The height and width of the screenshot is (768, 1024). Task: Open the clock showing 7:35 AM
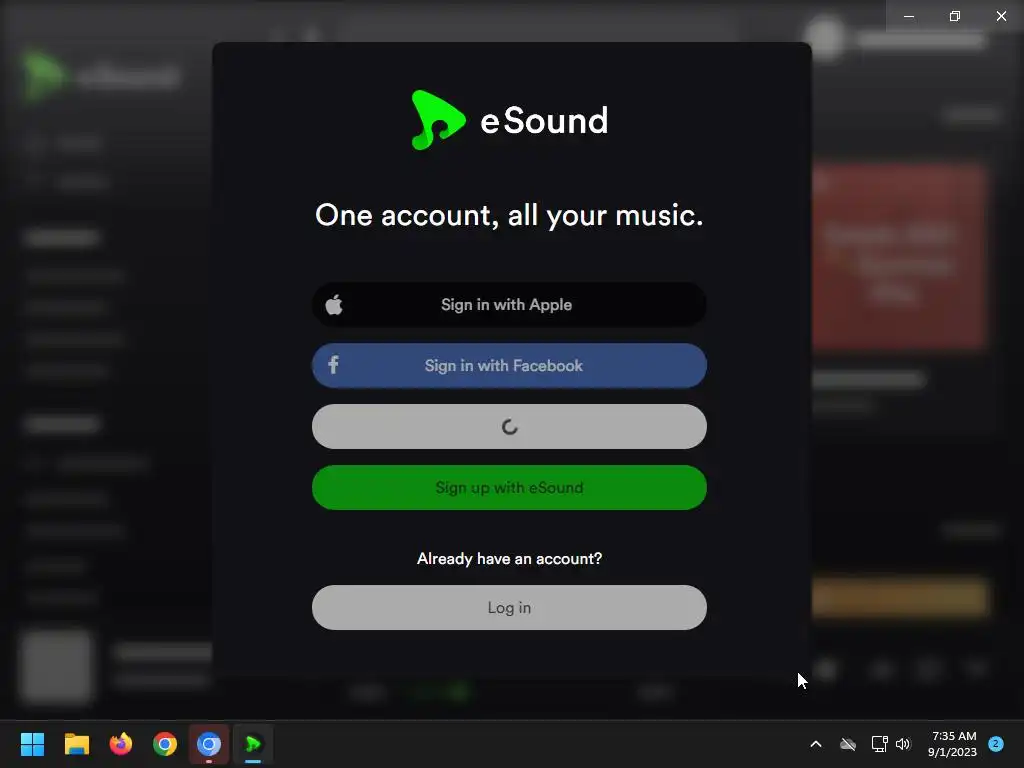click(953, 744)
